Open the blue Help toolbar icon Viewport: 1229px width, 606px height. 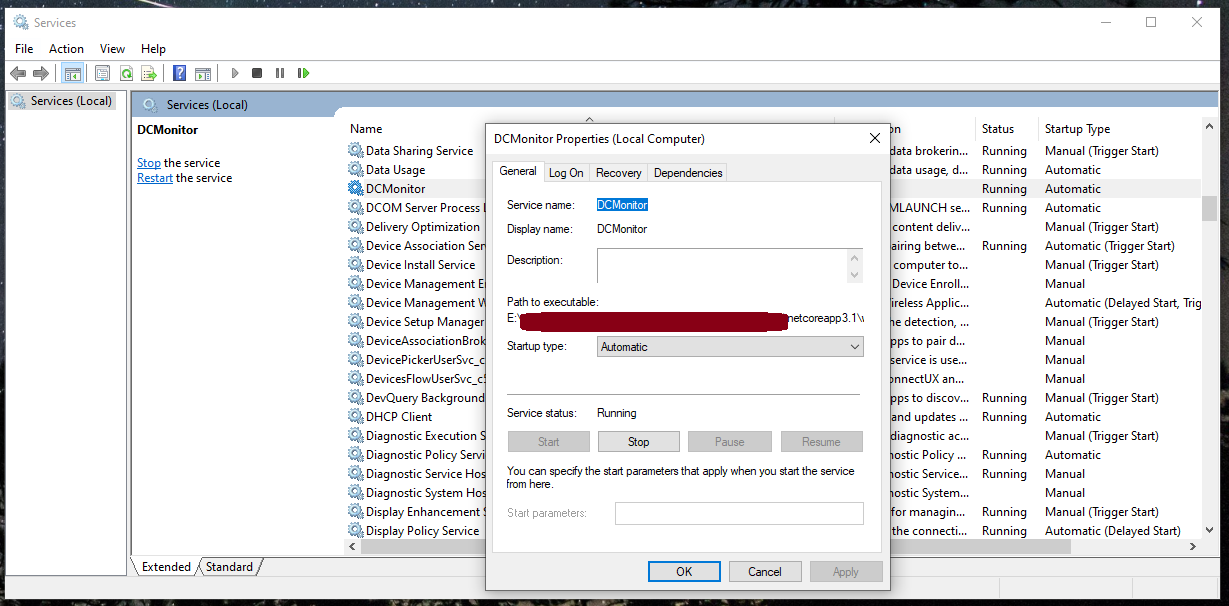tap(179, 73)
